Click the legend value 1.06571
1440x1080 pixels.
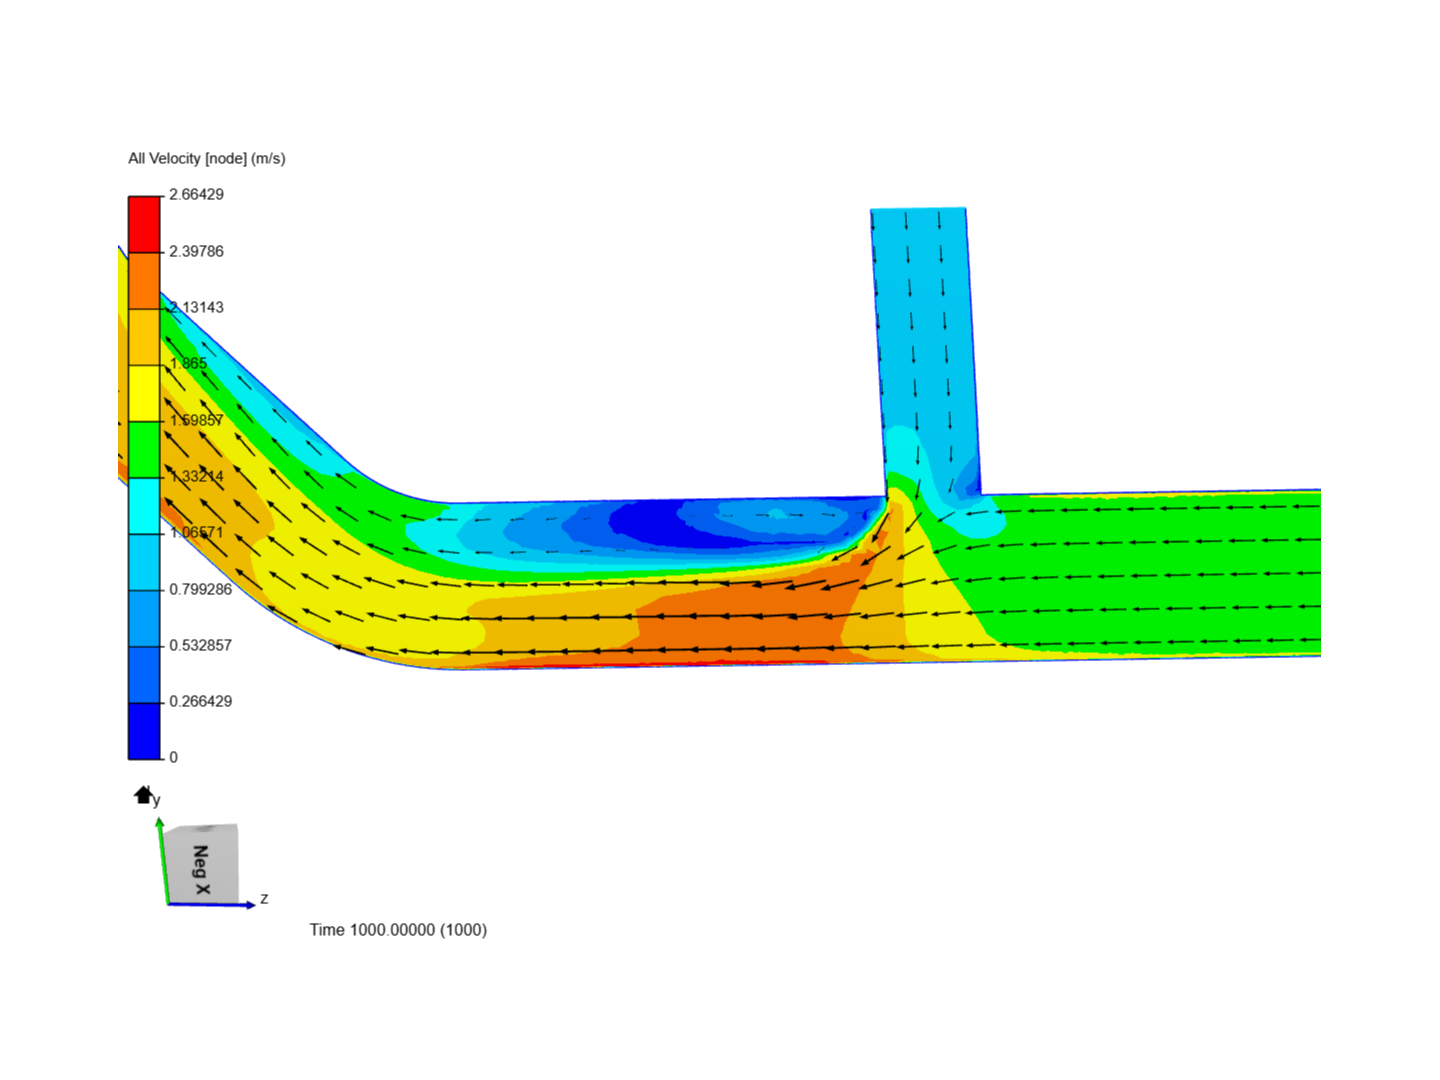pyautogui.click(x=196, y=532)
